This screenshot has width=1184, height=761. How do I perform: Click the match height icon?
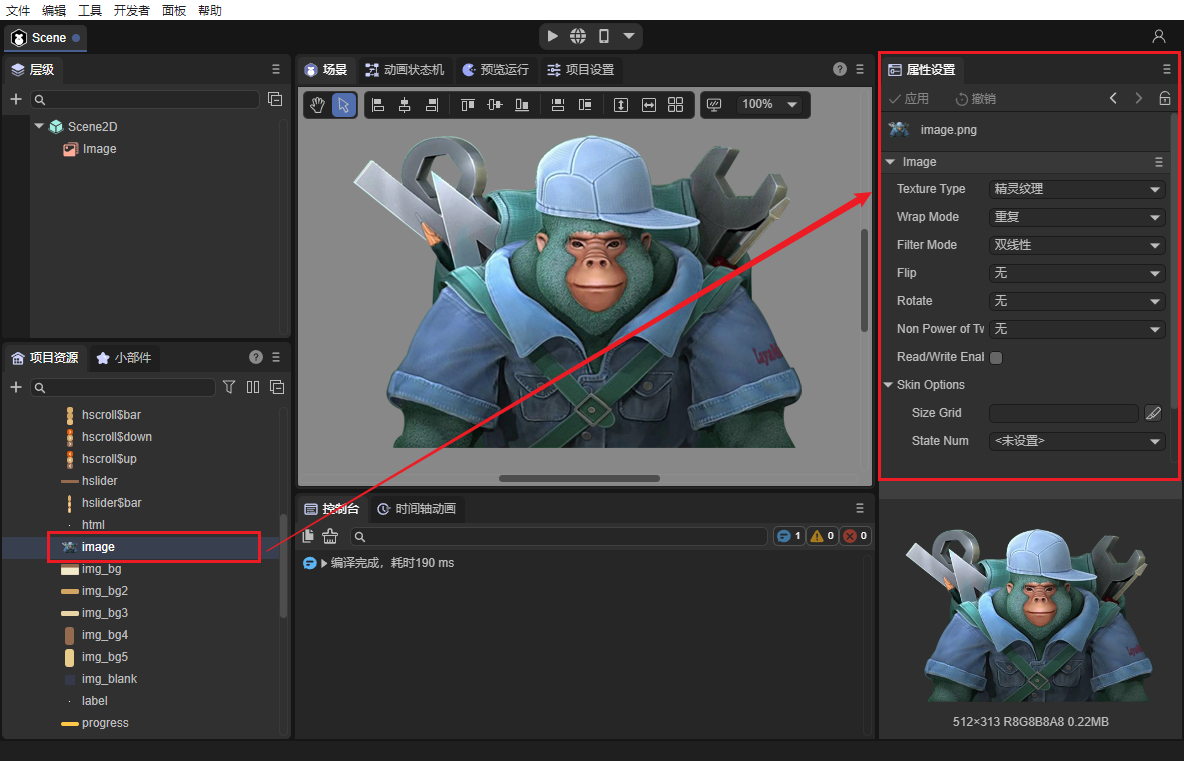click(621, 105)
